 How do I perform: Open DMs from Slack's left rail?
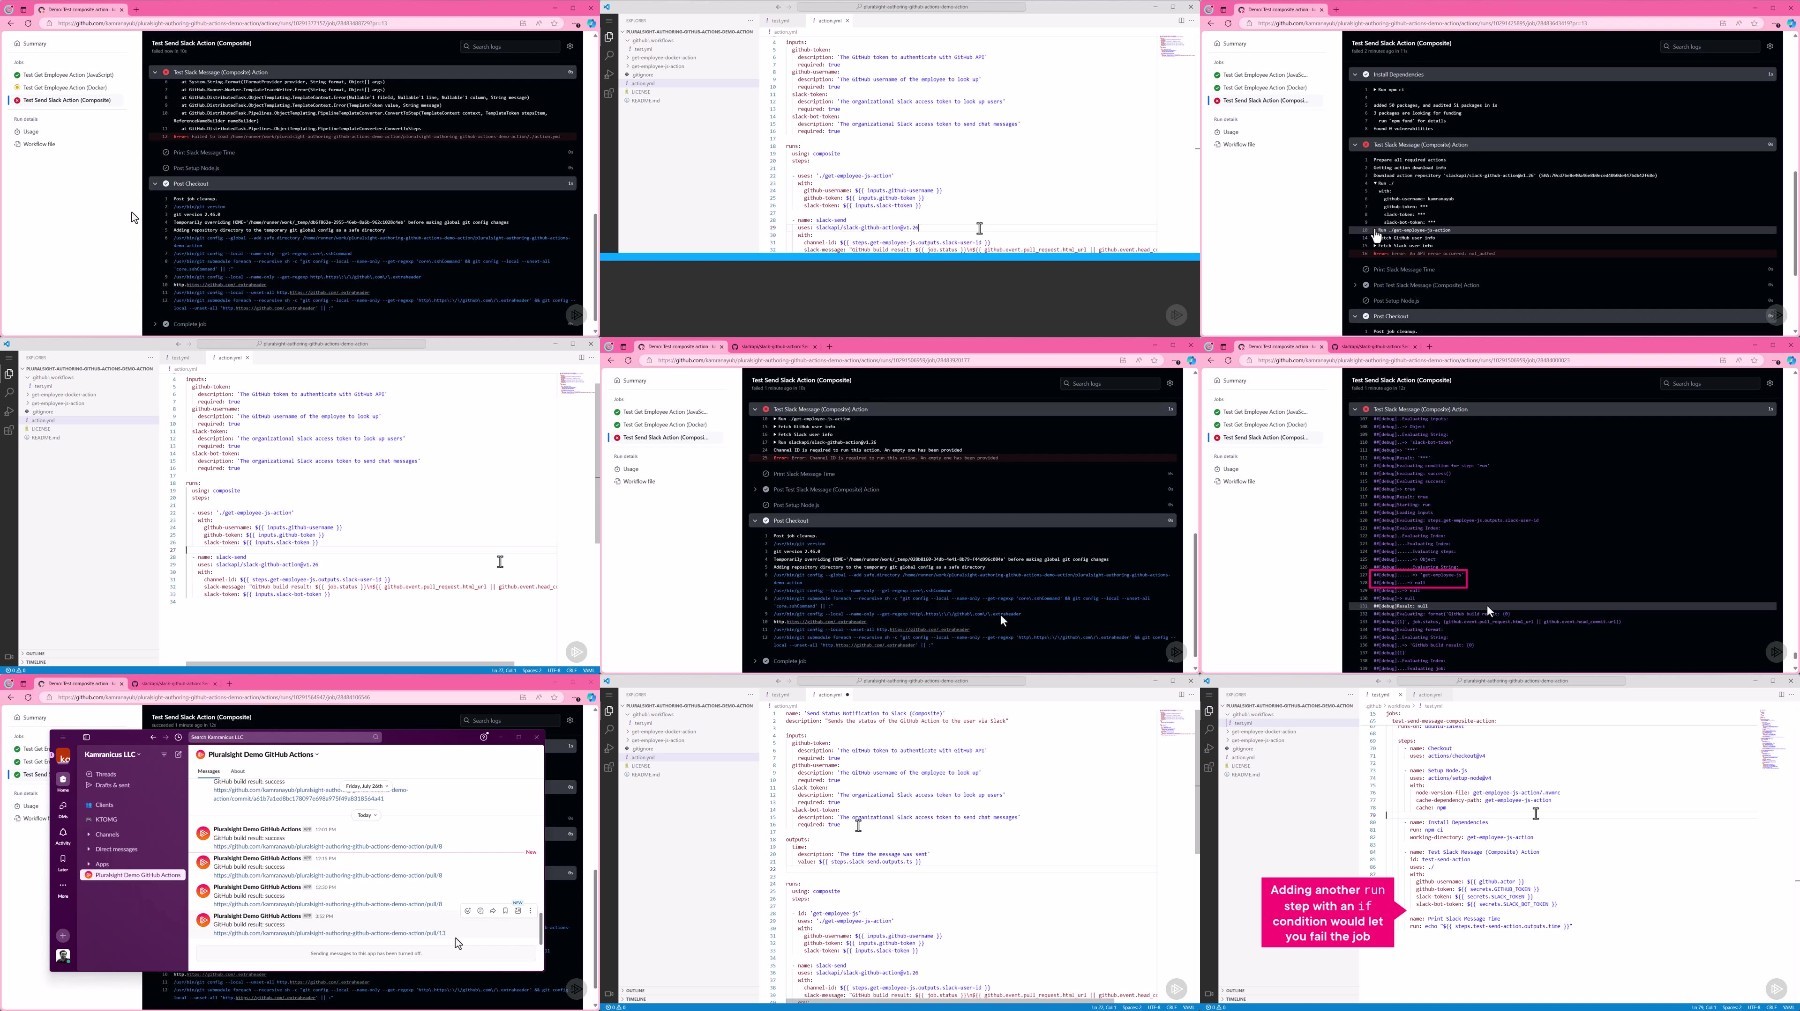63,807
